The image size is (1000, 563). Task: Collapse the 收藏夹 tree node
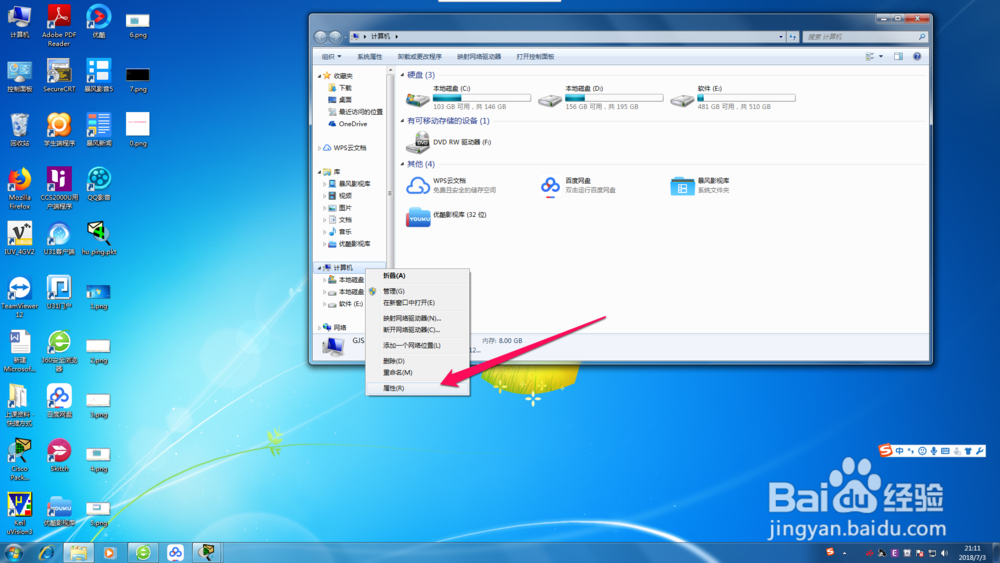point(320,76)
